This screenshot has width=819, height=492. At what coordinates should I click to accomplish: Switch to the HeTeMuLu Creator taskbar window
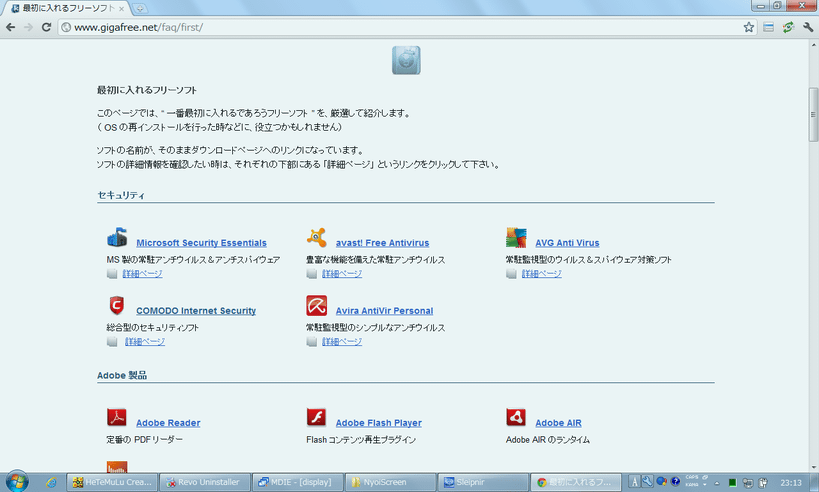coord(112,482)
